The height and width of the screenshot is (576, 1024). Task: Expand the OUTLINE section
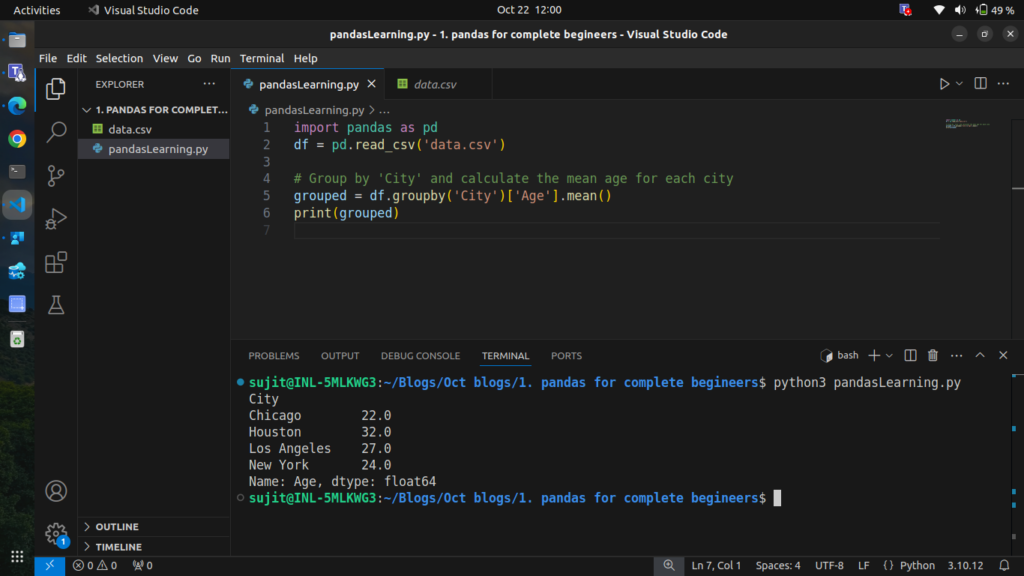[x=117, y=527]
